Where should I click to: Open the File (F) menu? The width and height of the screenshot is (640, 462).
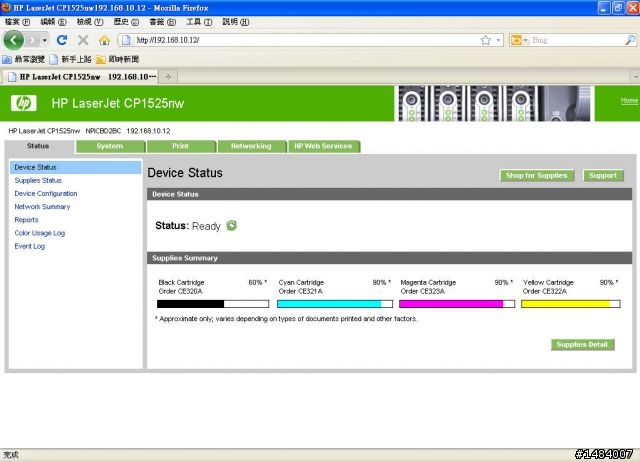18,22
